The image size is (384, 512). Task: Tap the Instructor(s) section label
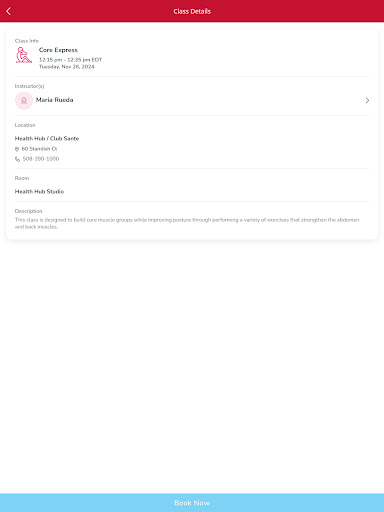[29, 86]
